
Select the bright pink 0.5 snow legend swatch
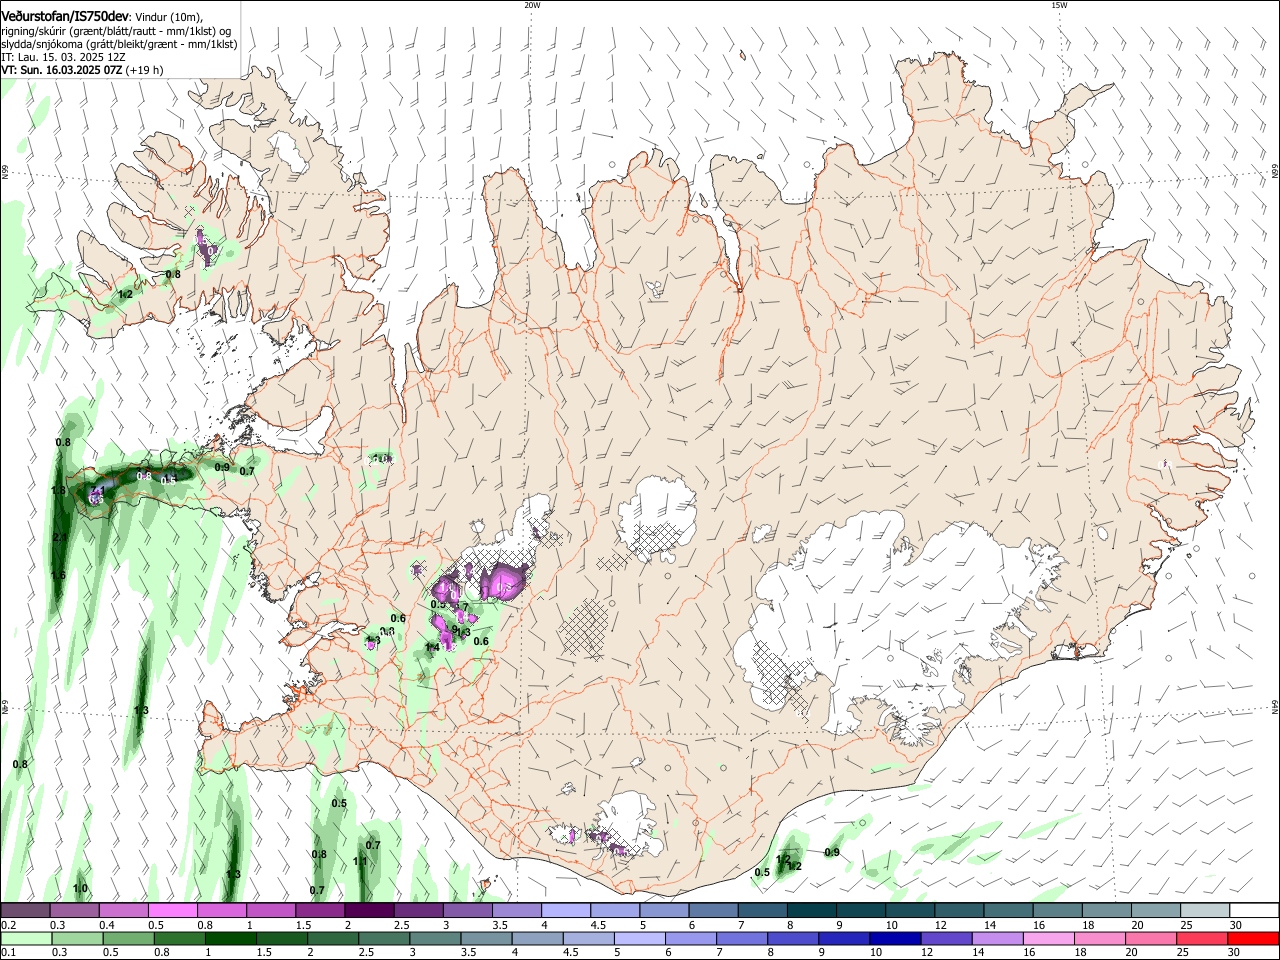(172, 911)
